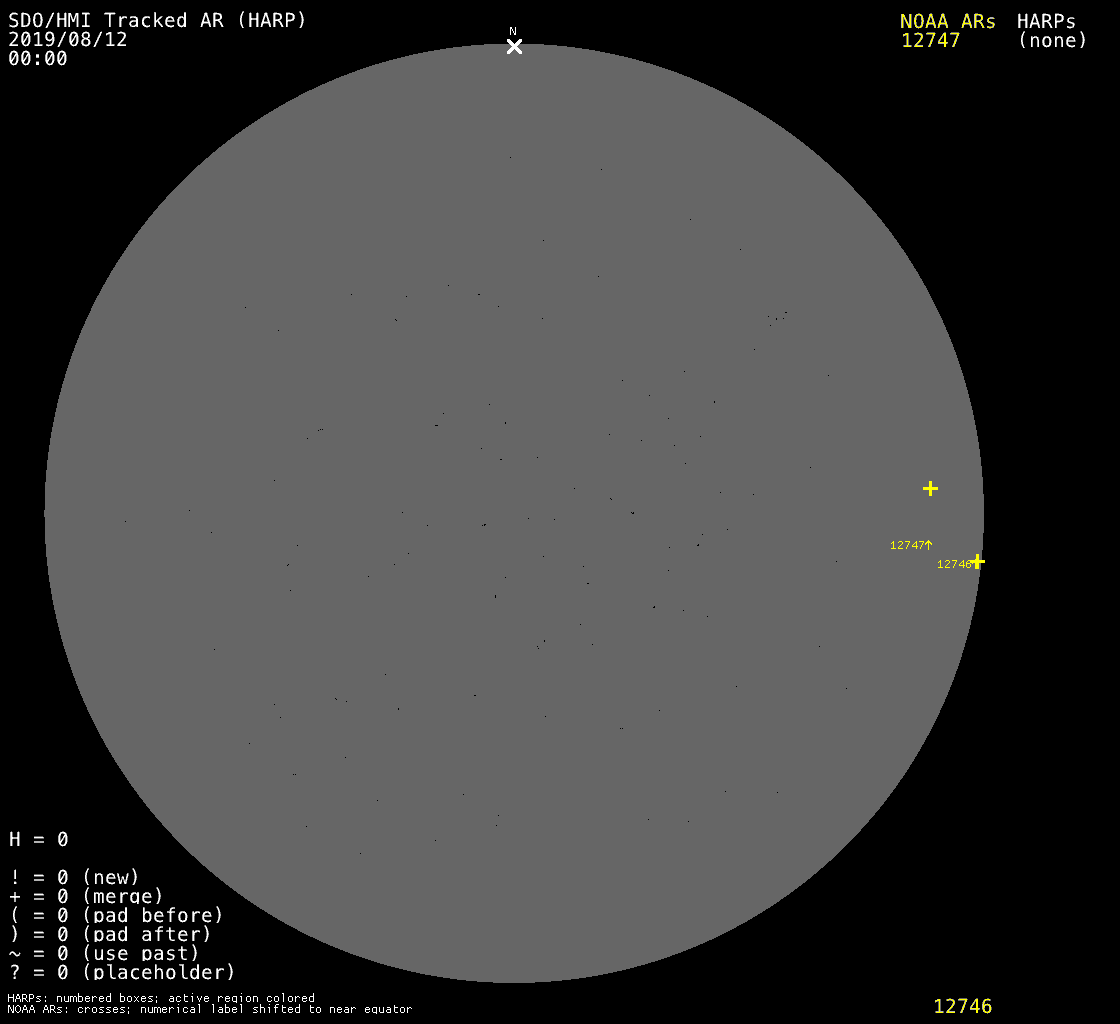Click the (none) entry under HARPs
Image resolution: width=1120 pixels, height=1024 pixels.
point(1052,41)
